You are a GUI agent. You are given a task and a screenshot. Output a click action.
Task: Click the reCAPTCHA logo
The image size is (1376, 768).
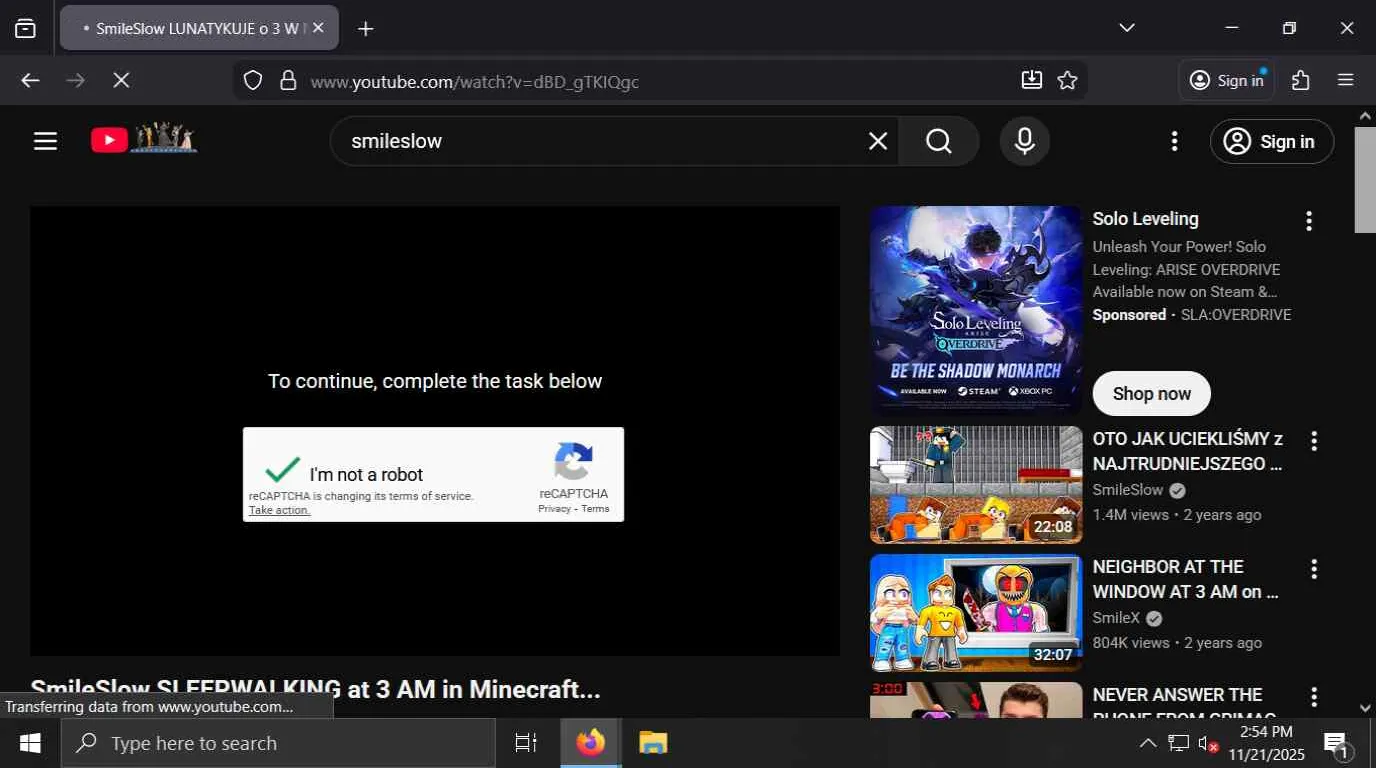(x=574, y=462)
